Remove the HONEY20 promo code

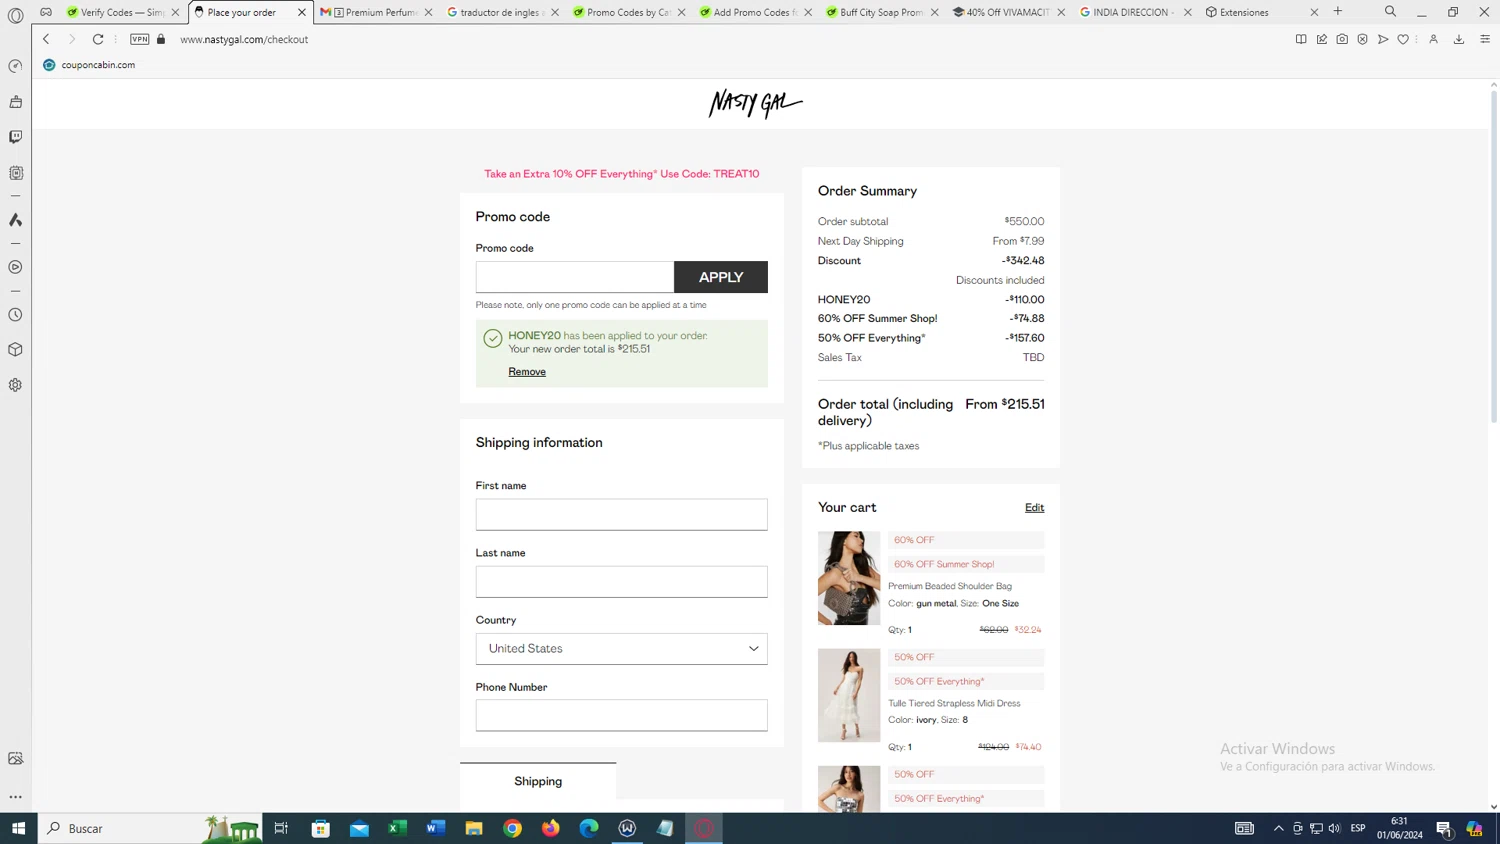coord(527,372)
